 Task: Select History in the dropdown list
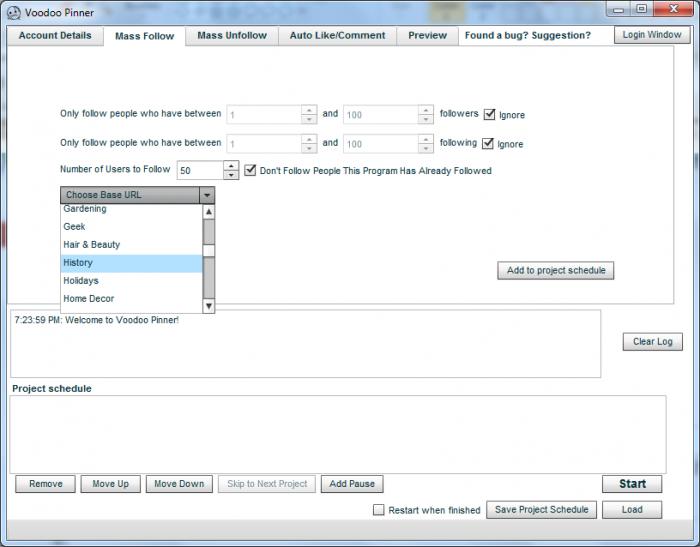coord(131,263)
